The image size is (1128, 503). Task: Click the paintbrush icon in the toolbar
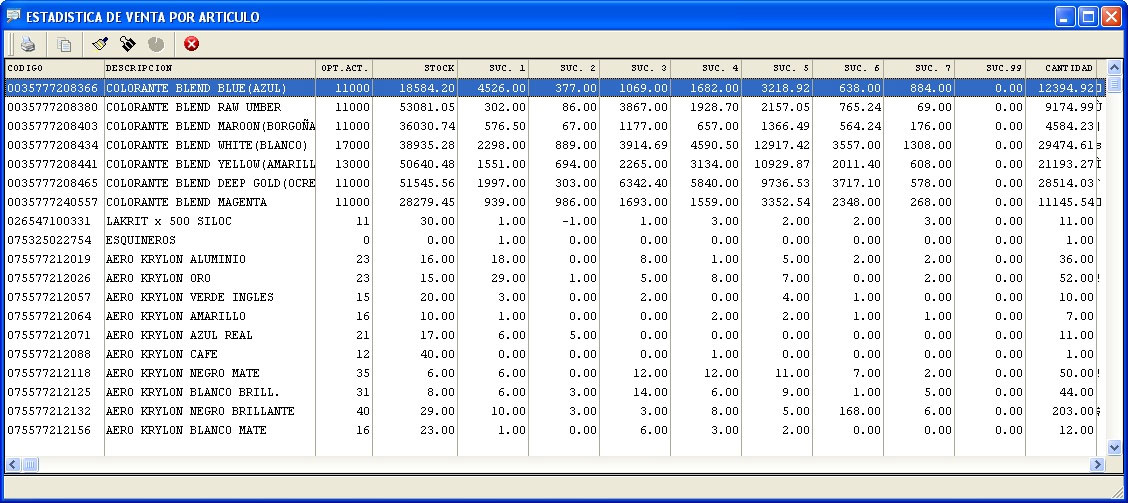tap(99, 44)
